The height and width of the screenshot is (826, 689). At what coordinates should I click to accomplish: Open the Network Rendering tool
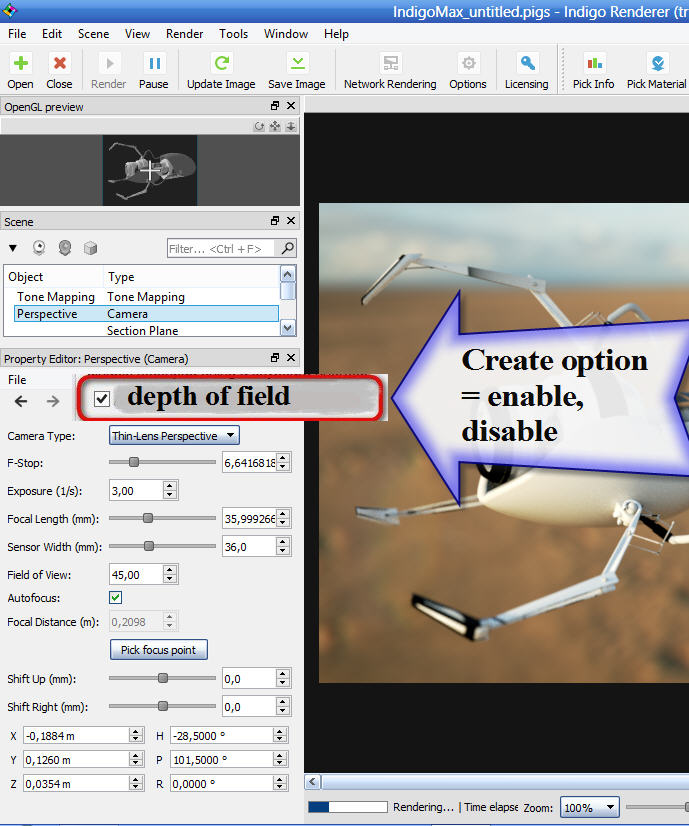click(x=389, y=63)
